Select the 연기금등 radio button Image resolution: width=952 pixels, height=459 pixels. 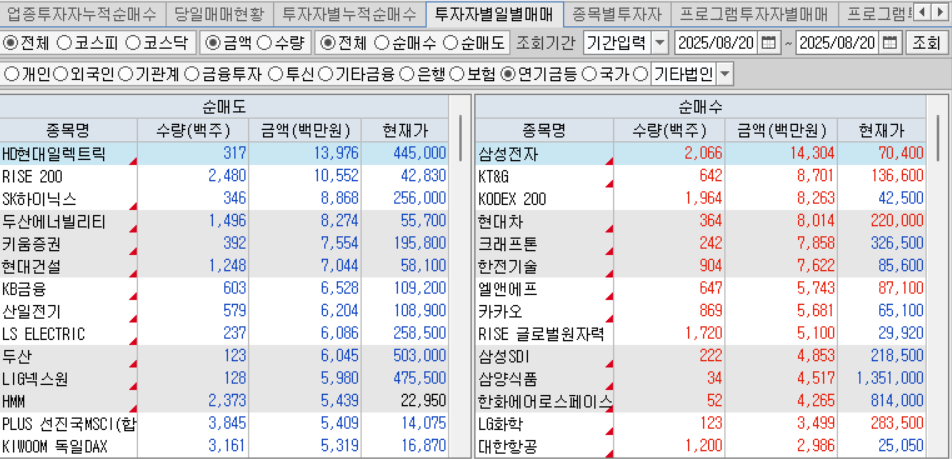(x=508, y=75)
